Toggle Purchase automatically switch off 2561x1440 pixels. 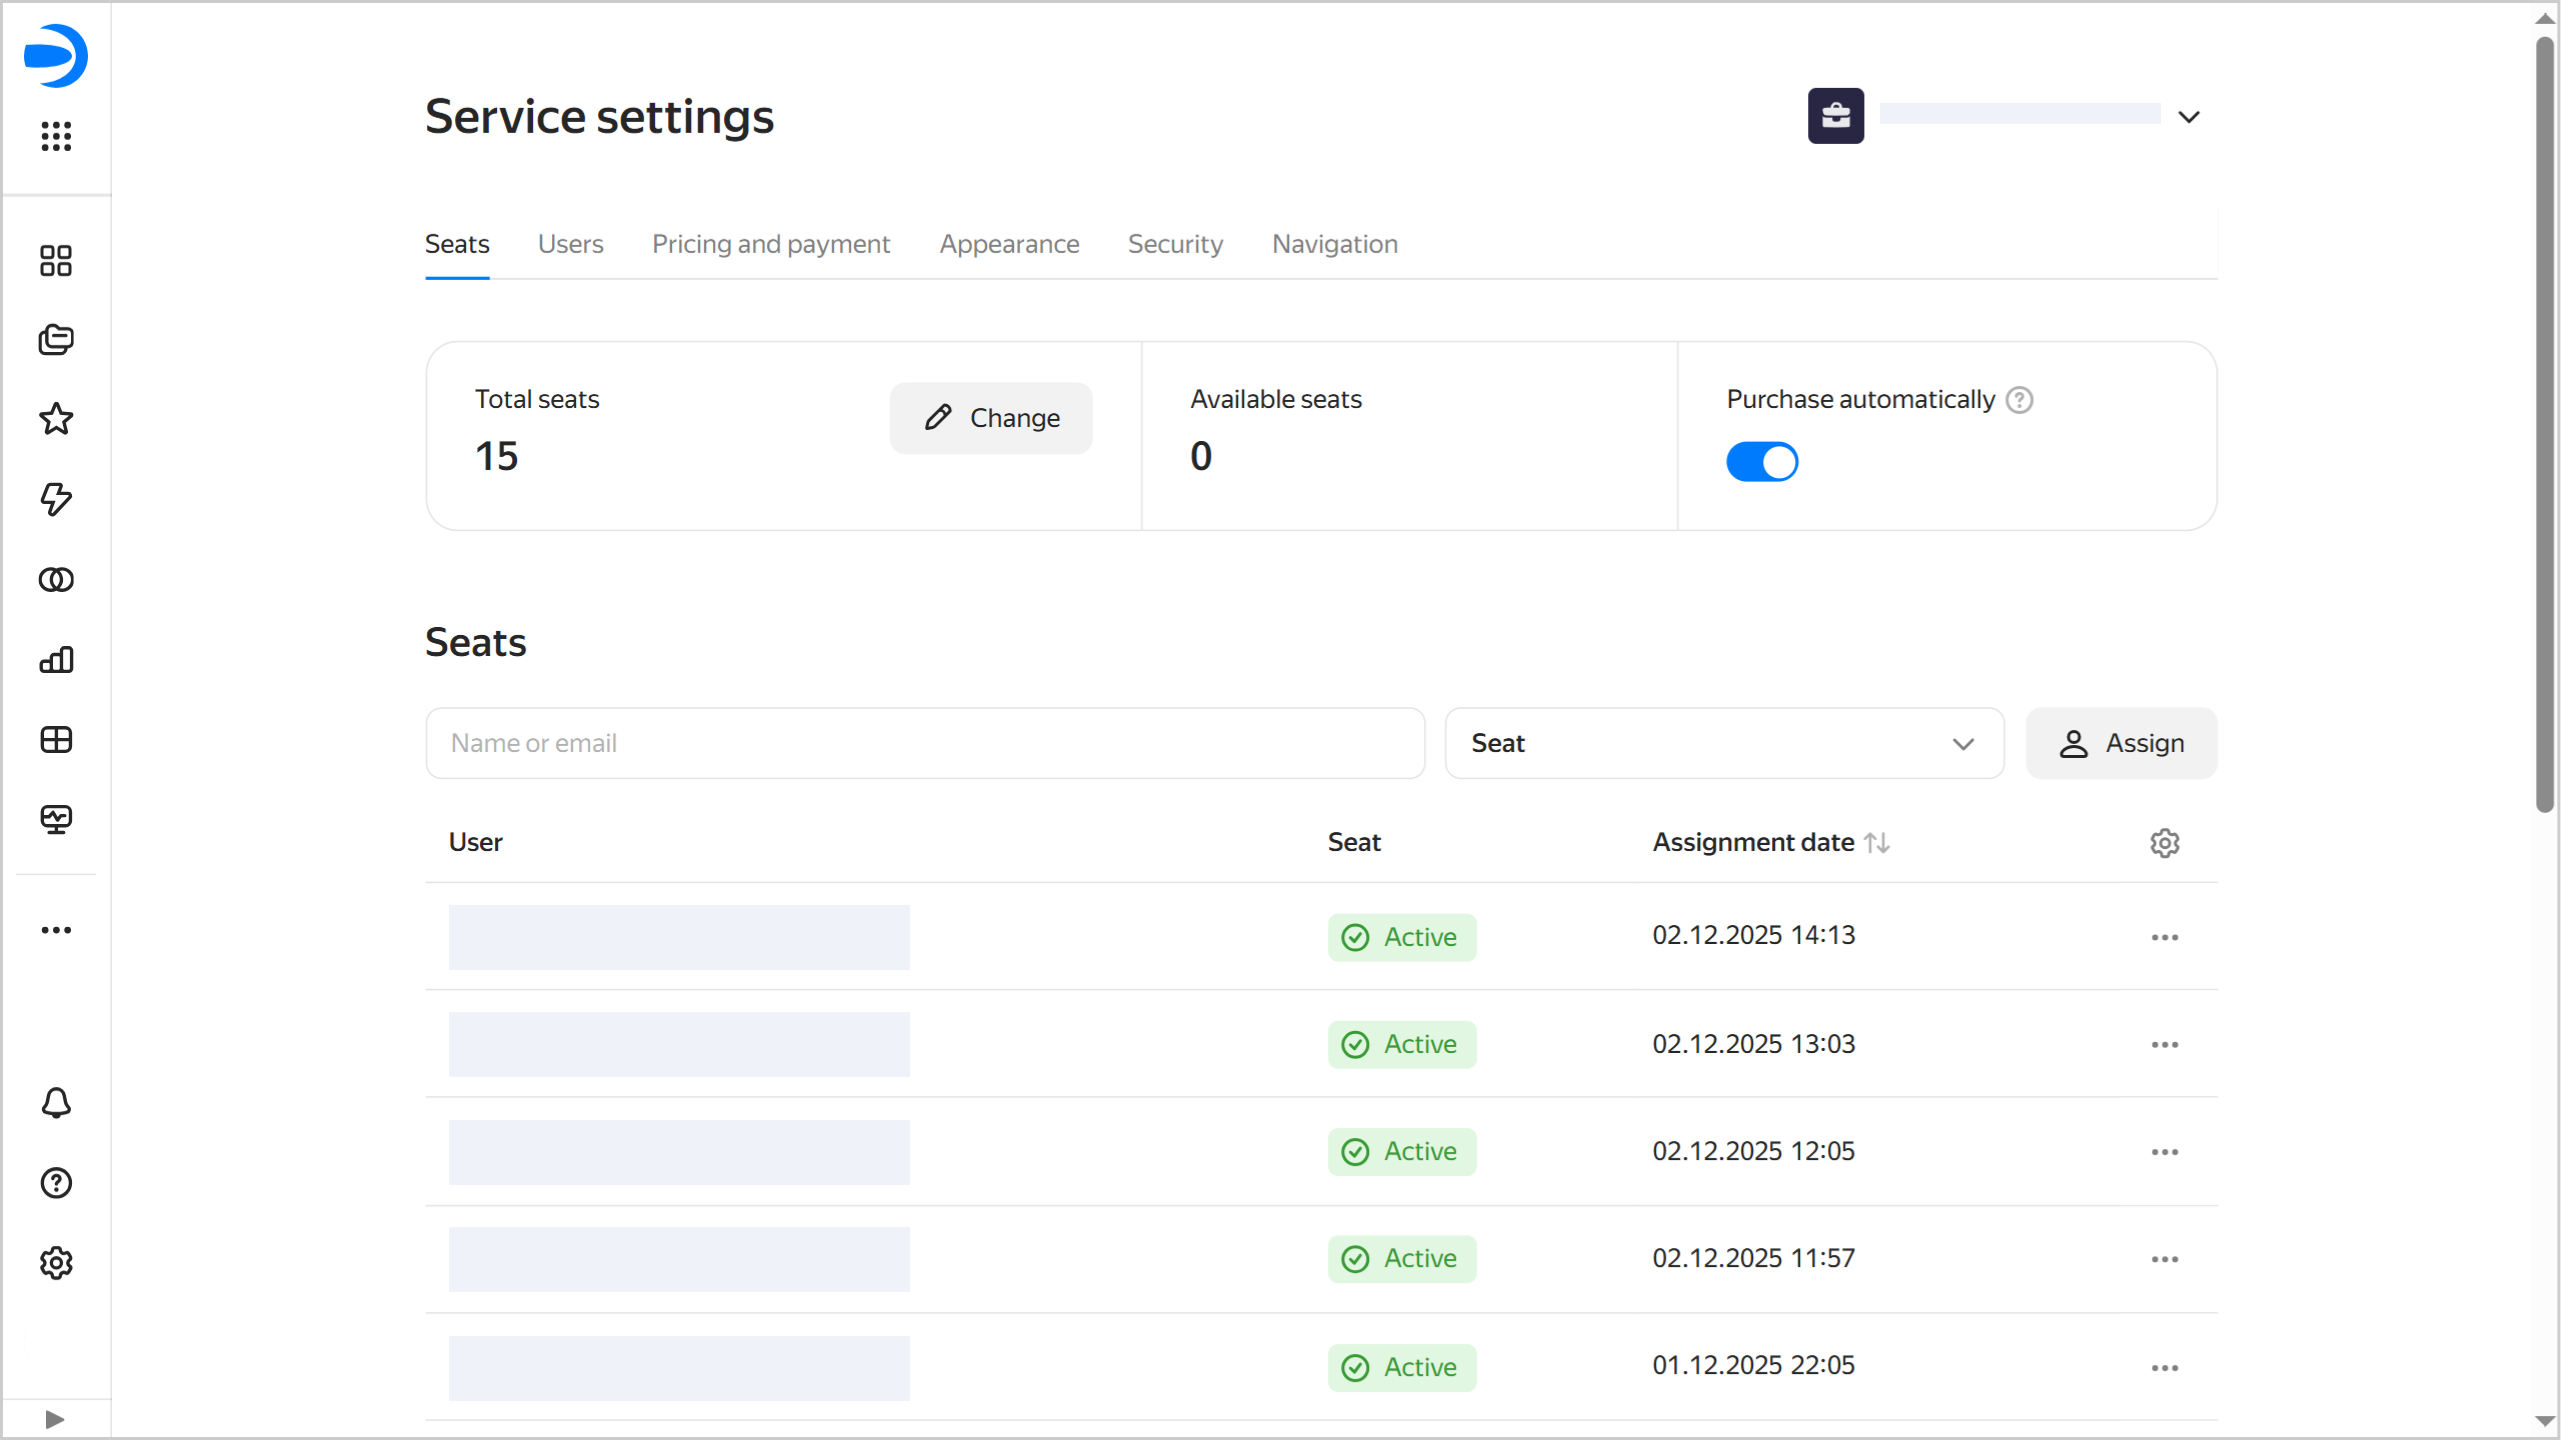(1762, 462)
